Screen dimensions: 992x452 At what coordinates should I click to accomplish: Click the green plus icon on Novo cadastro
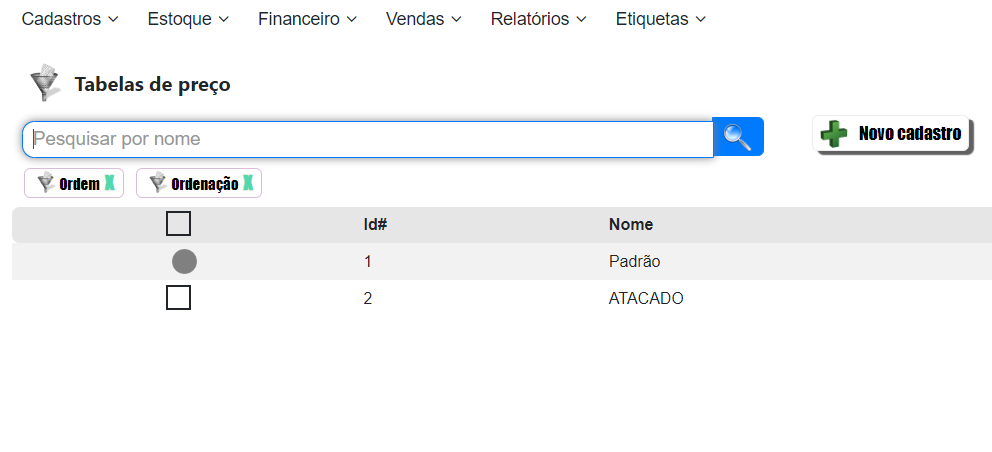coord(833,134)
